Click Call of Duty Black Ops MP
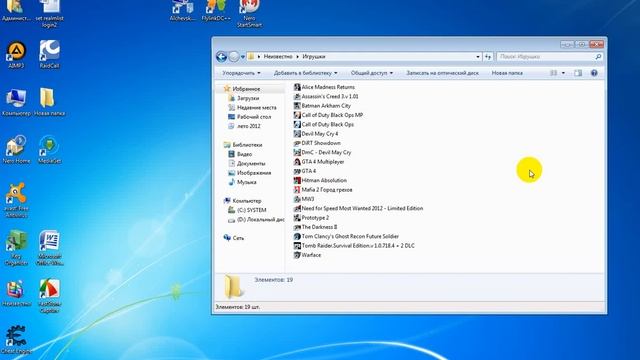 click(328, 115)
